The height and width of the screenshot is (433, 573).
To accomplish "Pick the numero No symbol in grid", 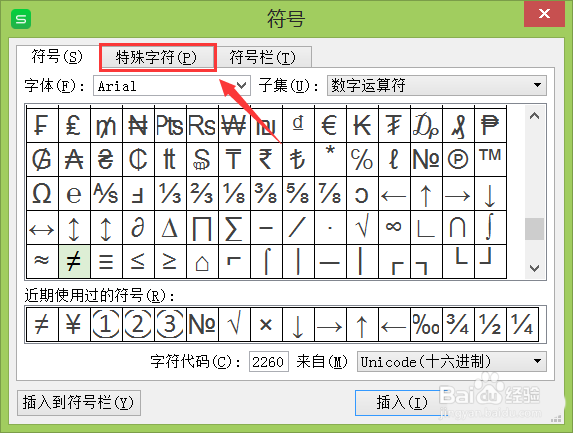I will (x=426, y=160).
